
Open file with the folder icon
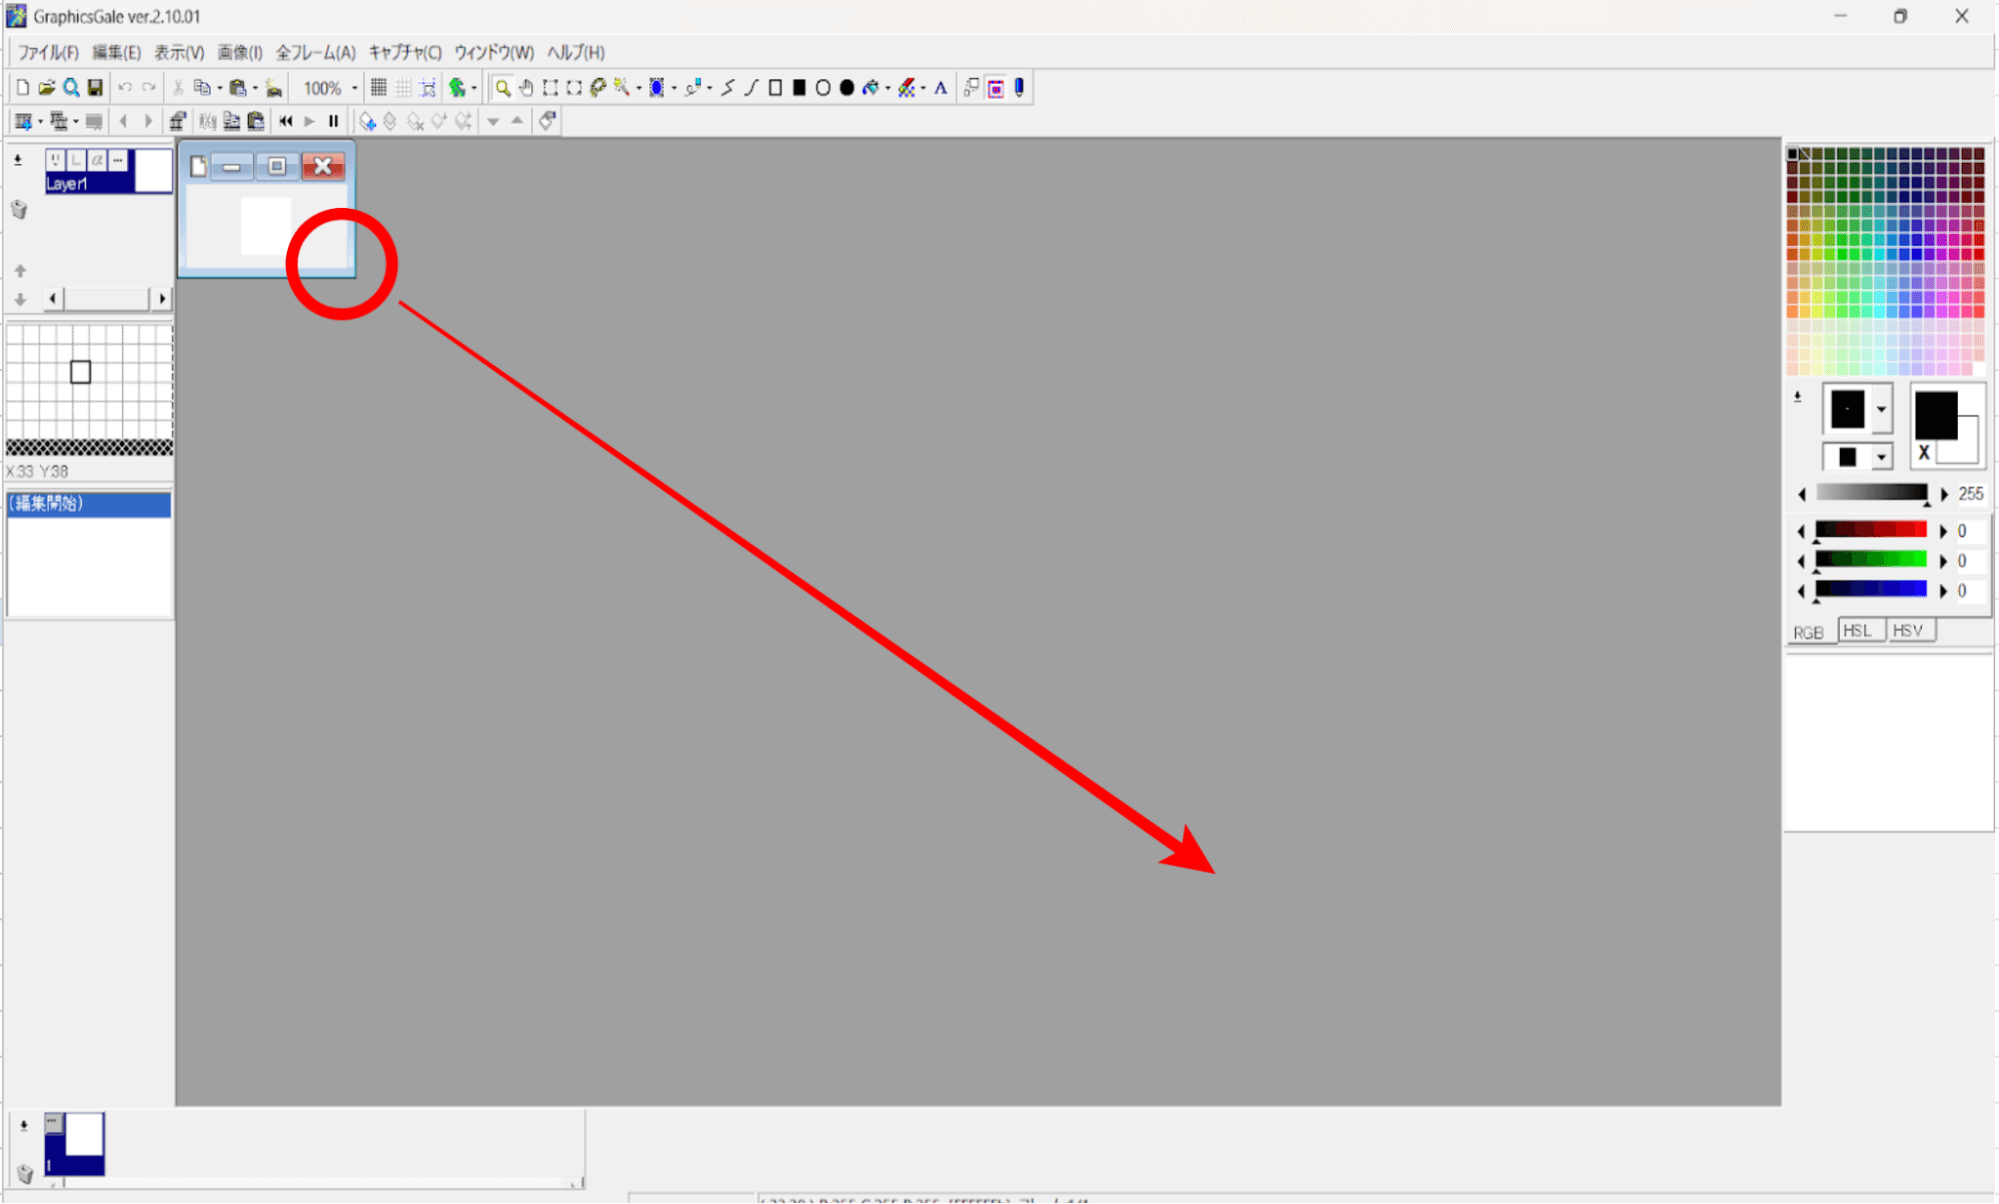(46, 88)
